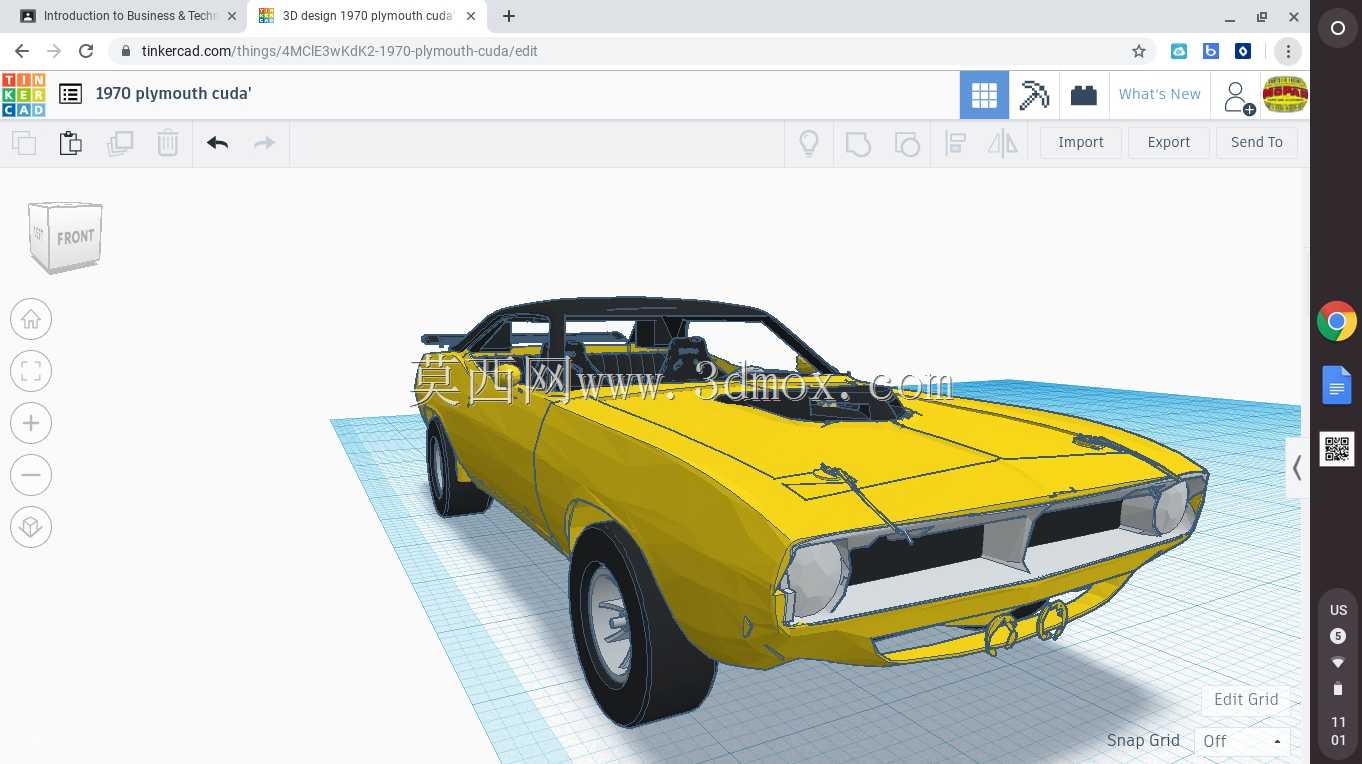Click the Home view button
Screen dimensions: 1362x764
coord(31,319)
